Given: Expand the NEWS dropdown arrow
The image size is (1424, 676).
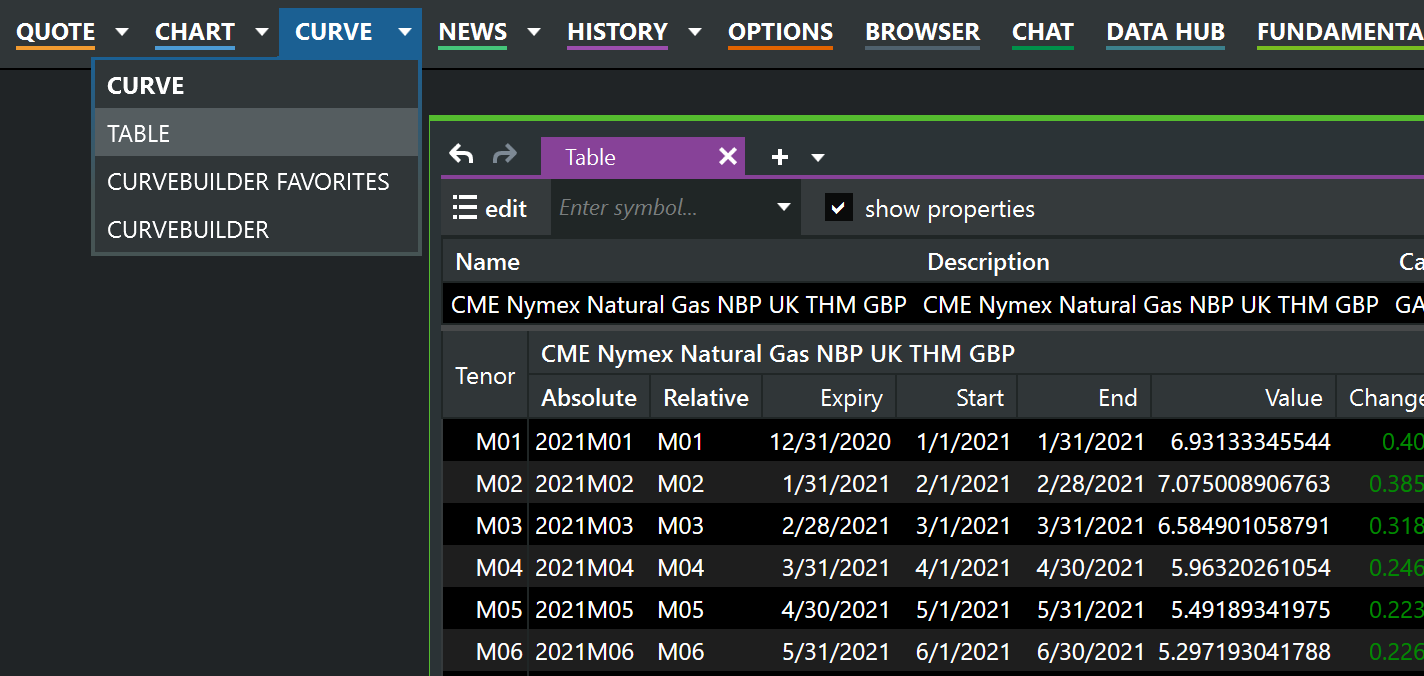Looking at the screenshot, I should (x=534, y=32).
